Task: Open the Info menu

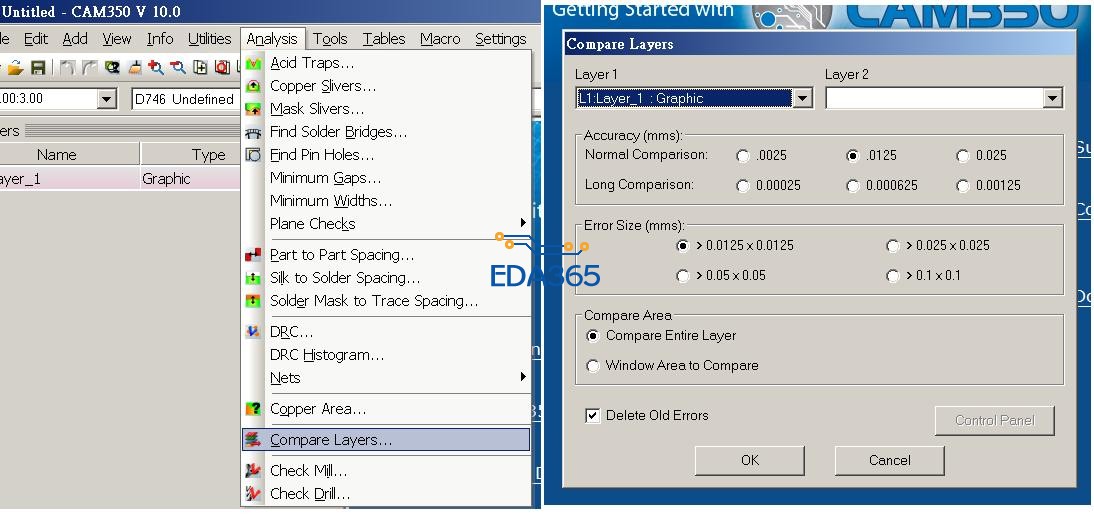Action: [160, 39]
